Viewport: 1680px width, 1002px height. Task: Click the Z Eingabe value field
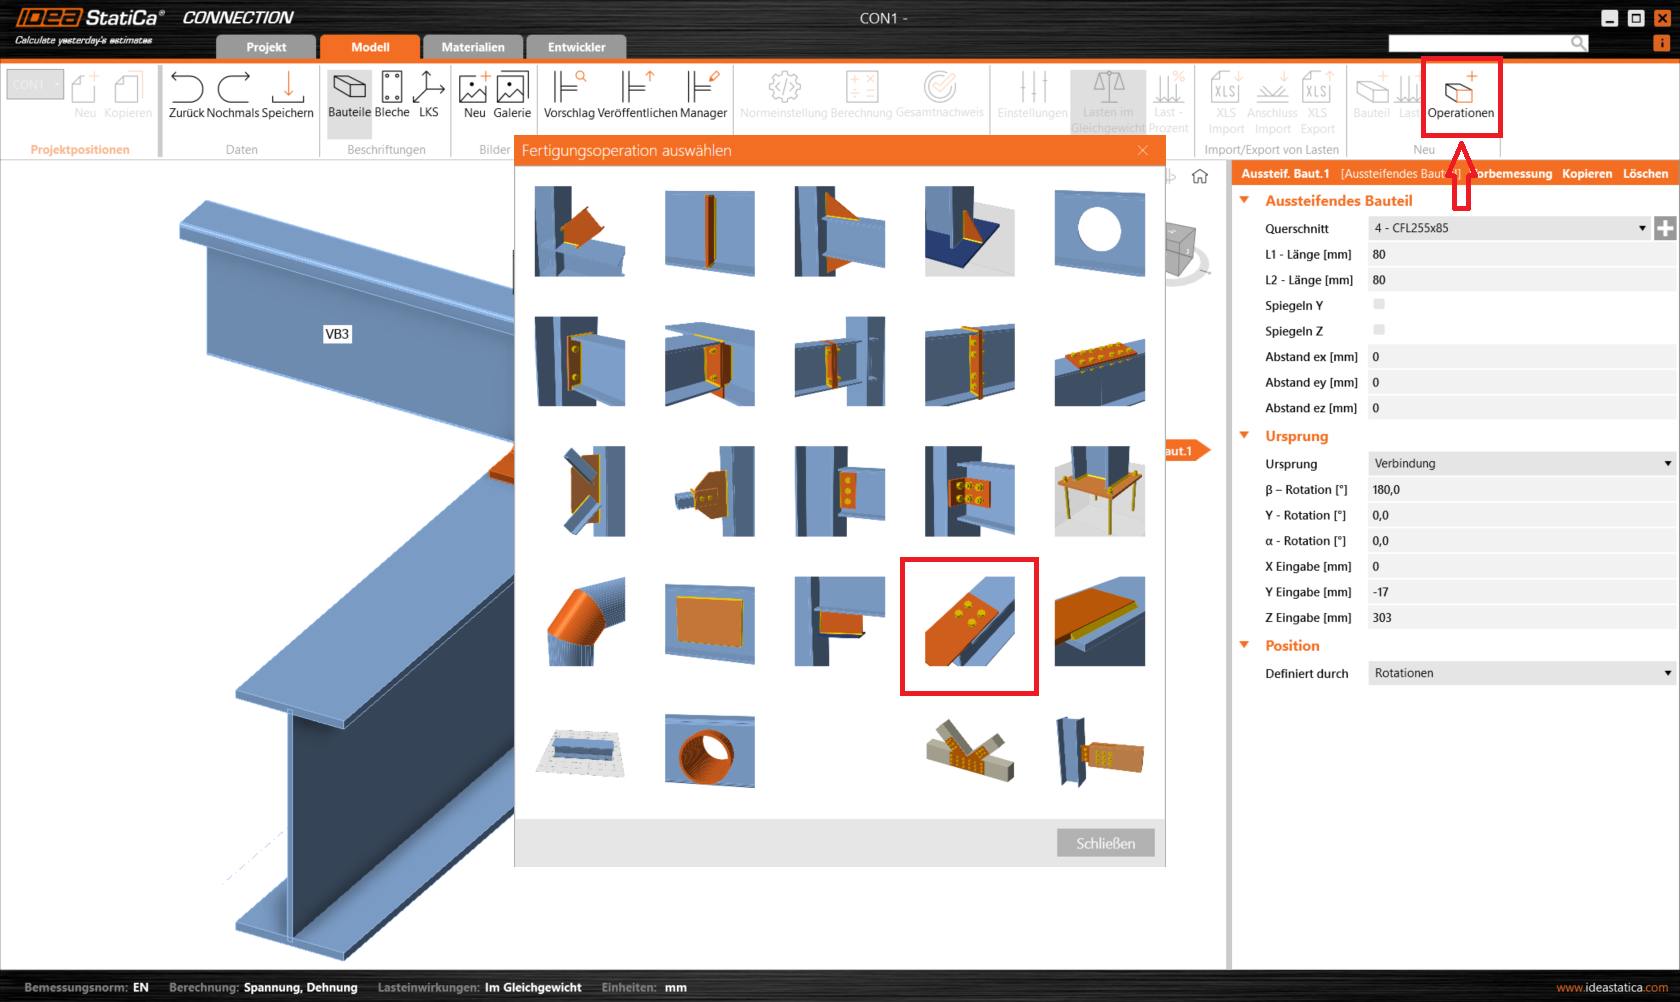coord(1521,618)
